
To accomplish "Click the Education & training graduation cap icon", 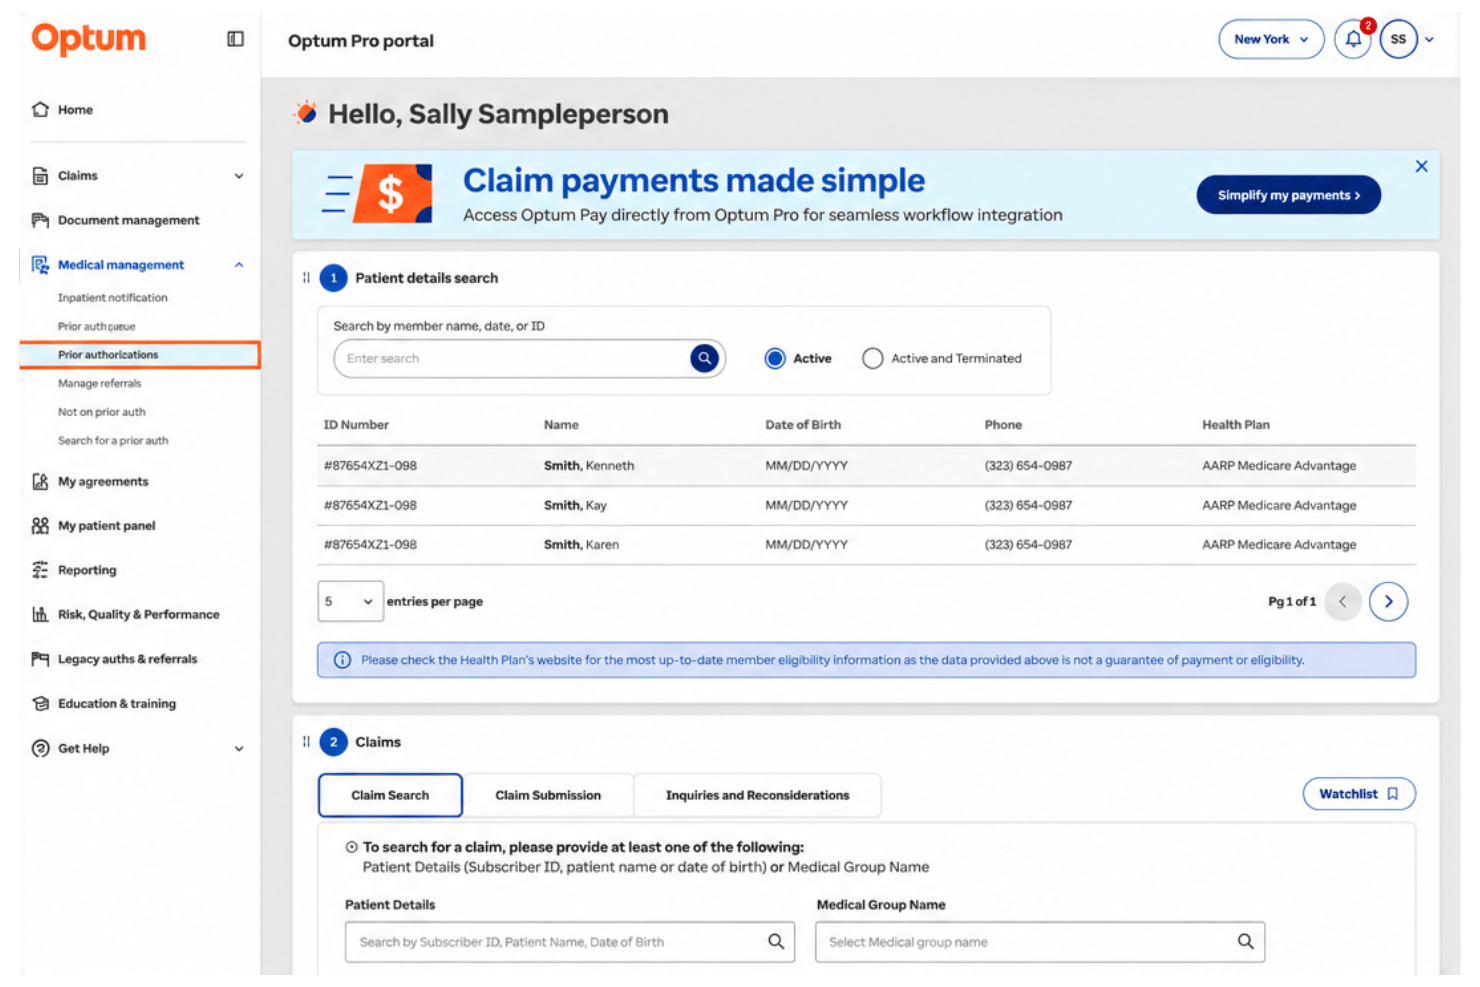I will 40,704.
